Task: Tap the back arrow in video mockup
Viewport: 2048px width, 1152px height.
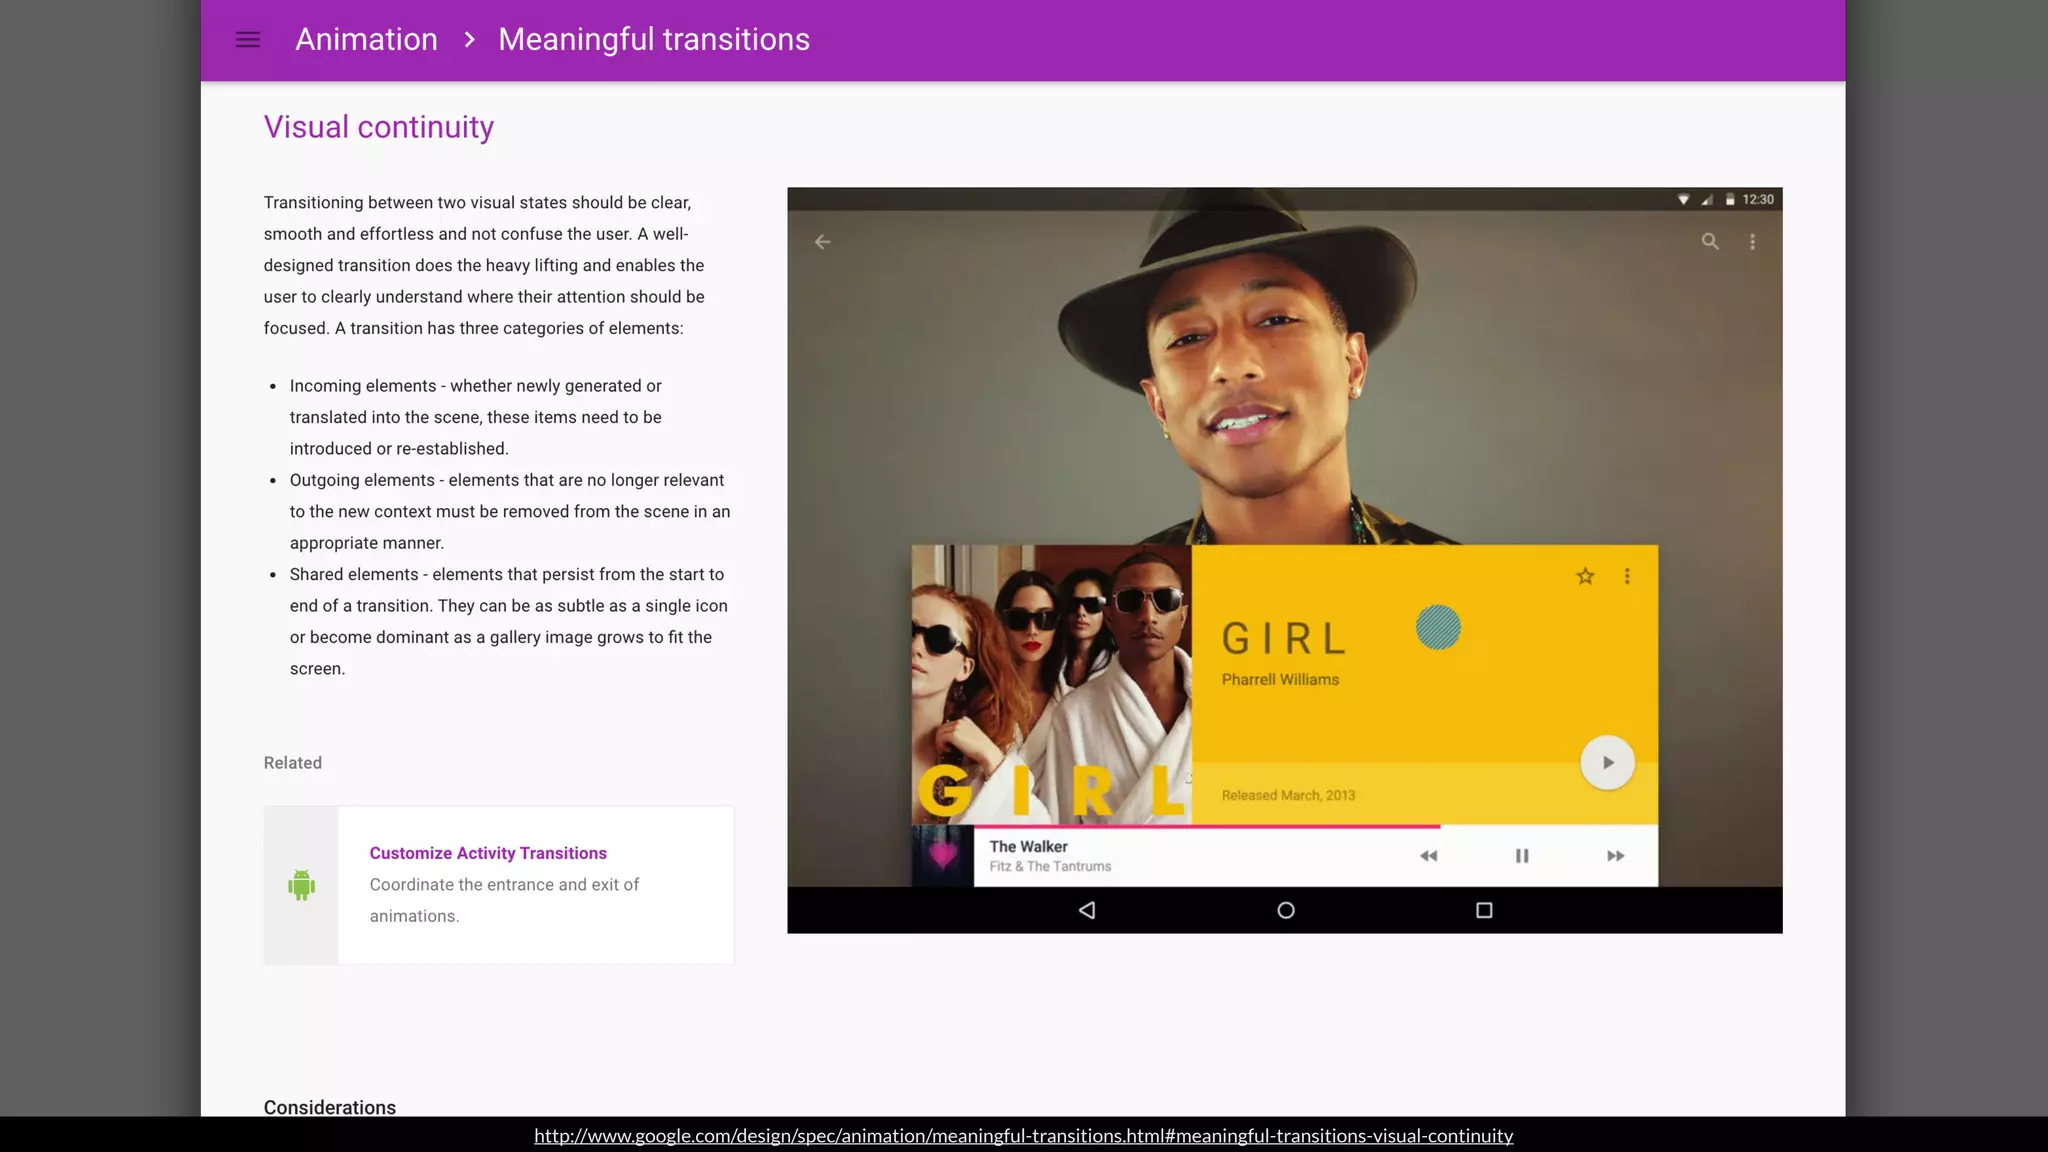Action: tap(822, 242)
